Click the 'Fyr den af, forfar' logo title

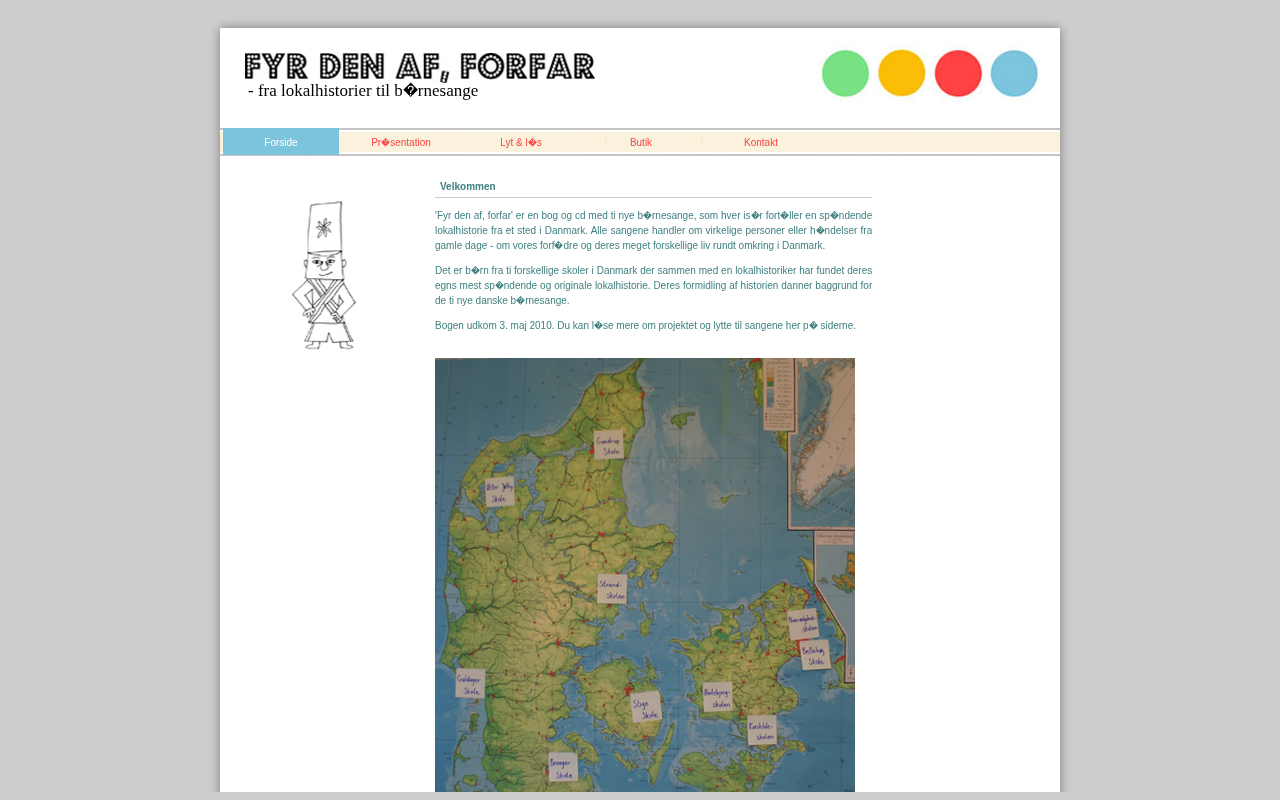click(x=420, y=66)
